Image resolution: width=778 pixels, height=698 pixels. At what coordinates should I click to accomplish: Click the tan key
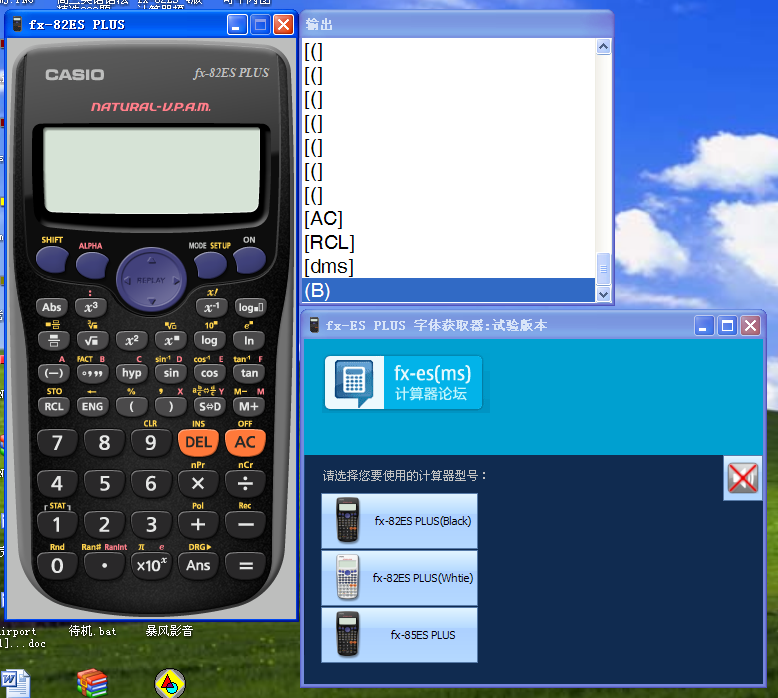[x=249, y=373]
